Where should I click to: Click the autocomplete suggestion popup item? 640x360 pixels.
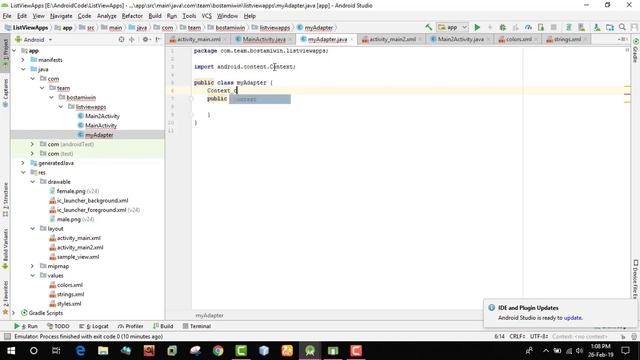[260, 99]
